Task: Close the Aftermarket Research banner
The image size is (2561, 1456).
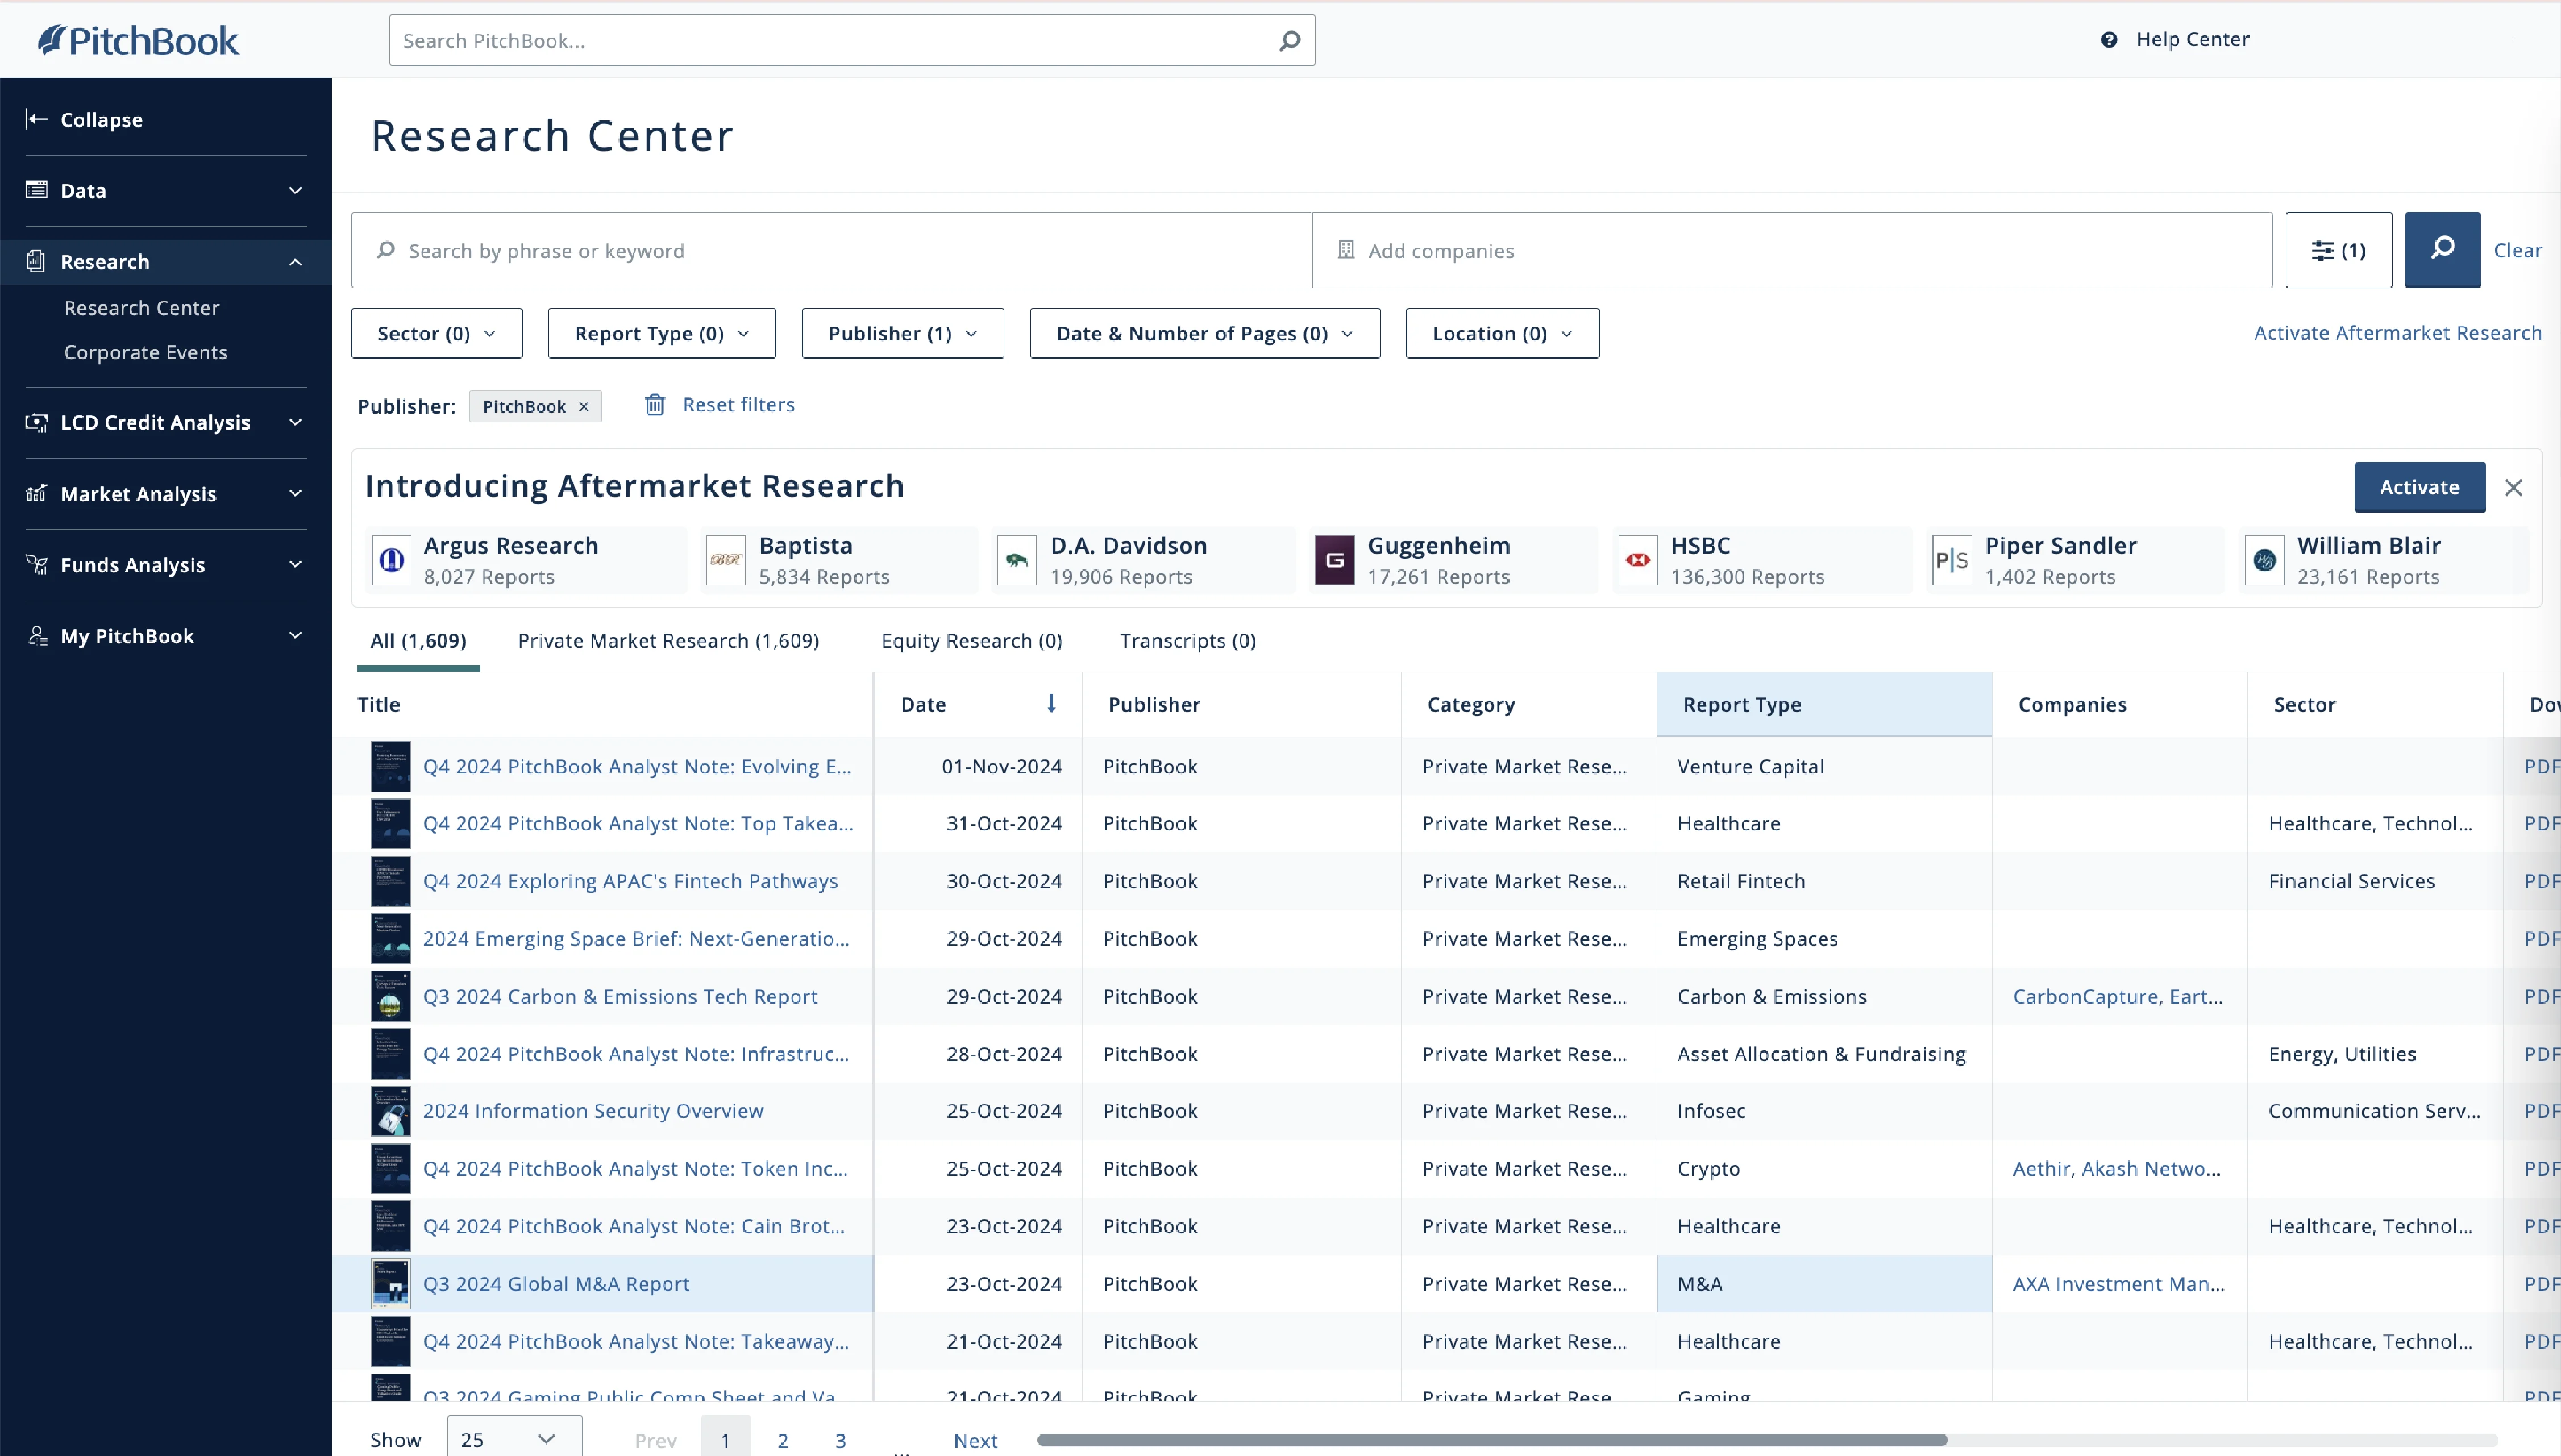Action: (x=2513, y=487)
